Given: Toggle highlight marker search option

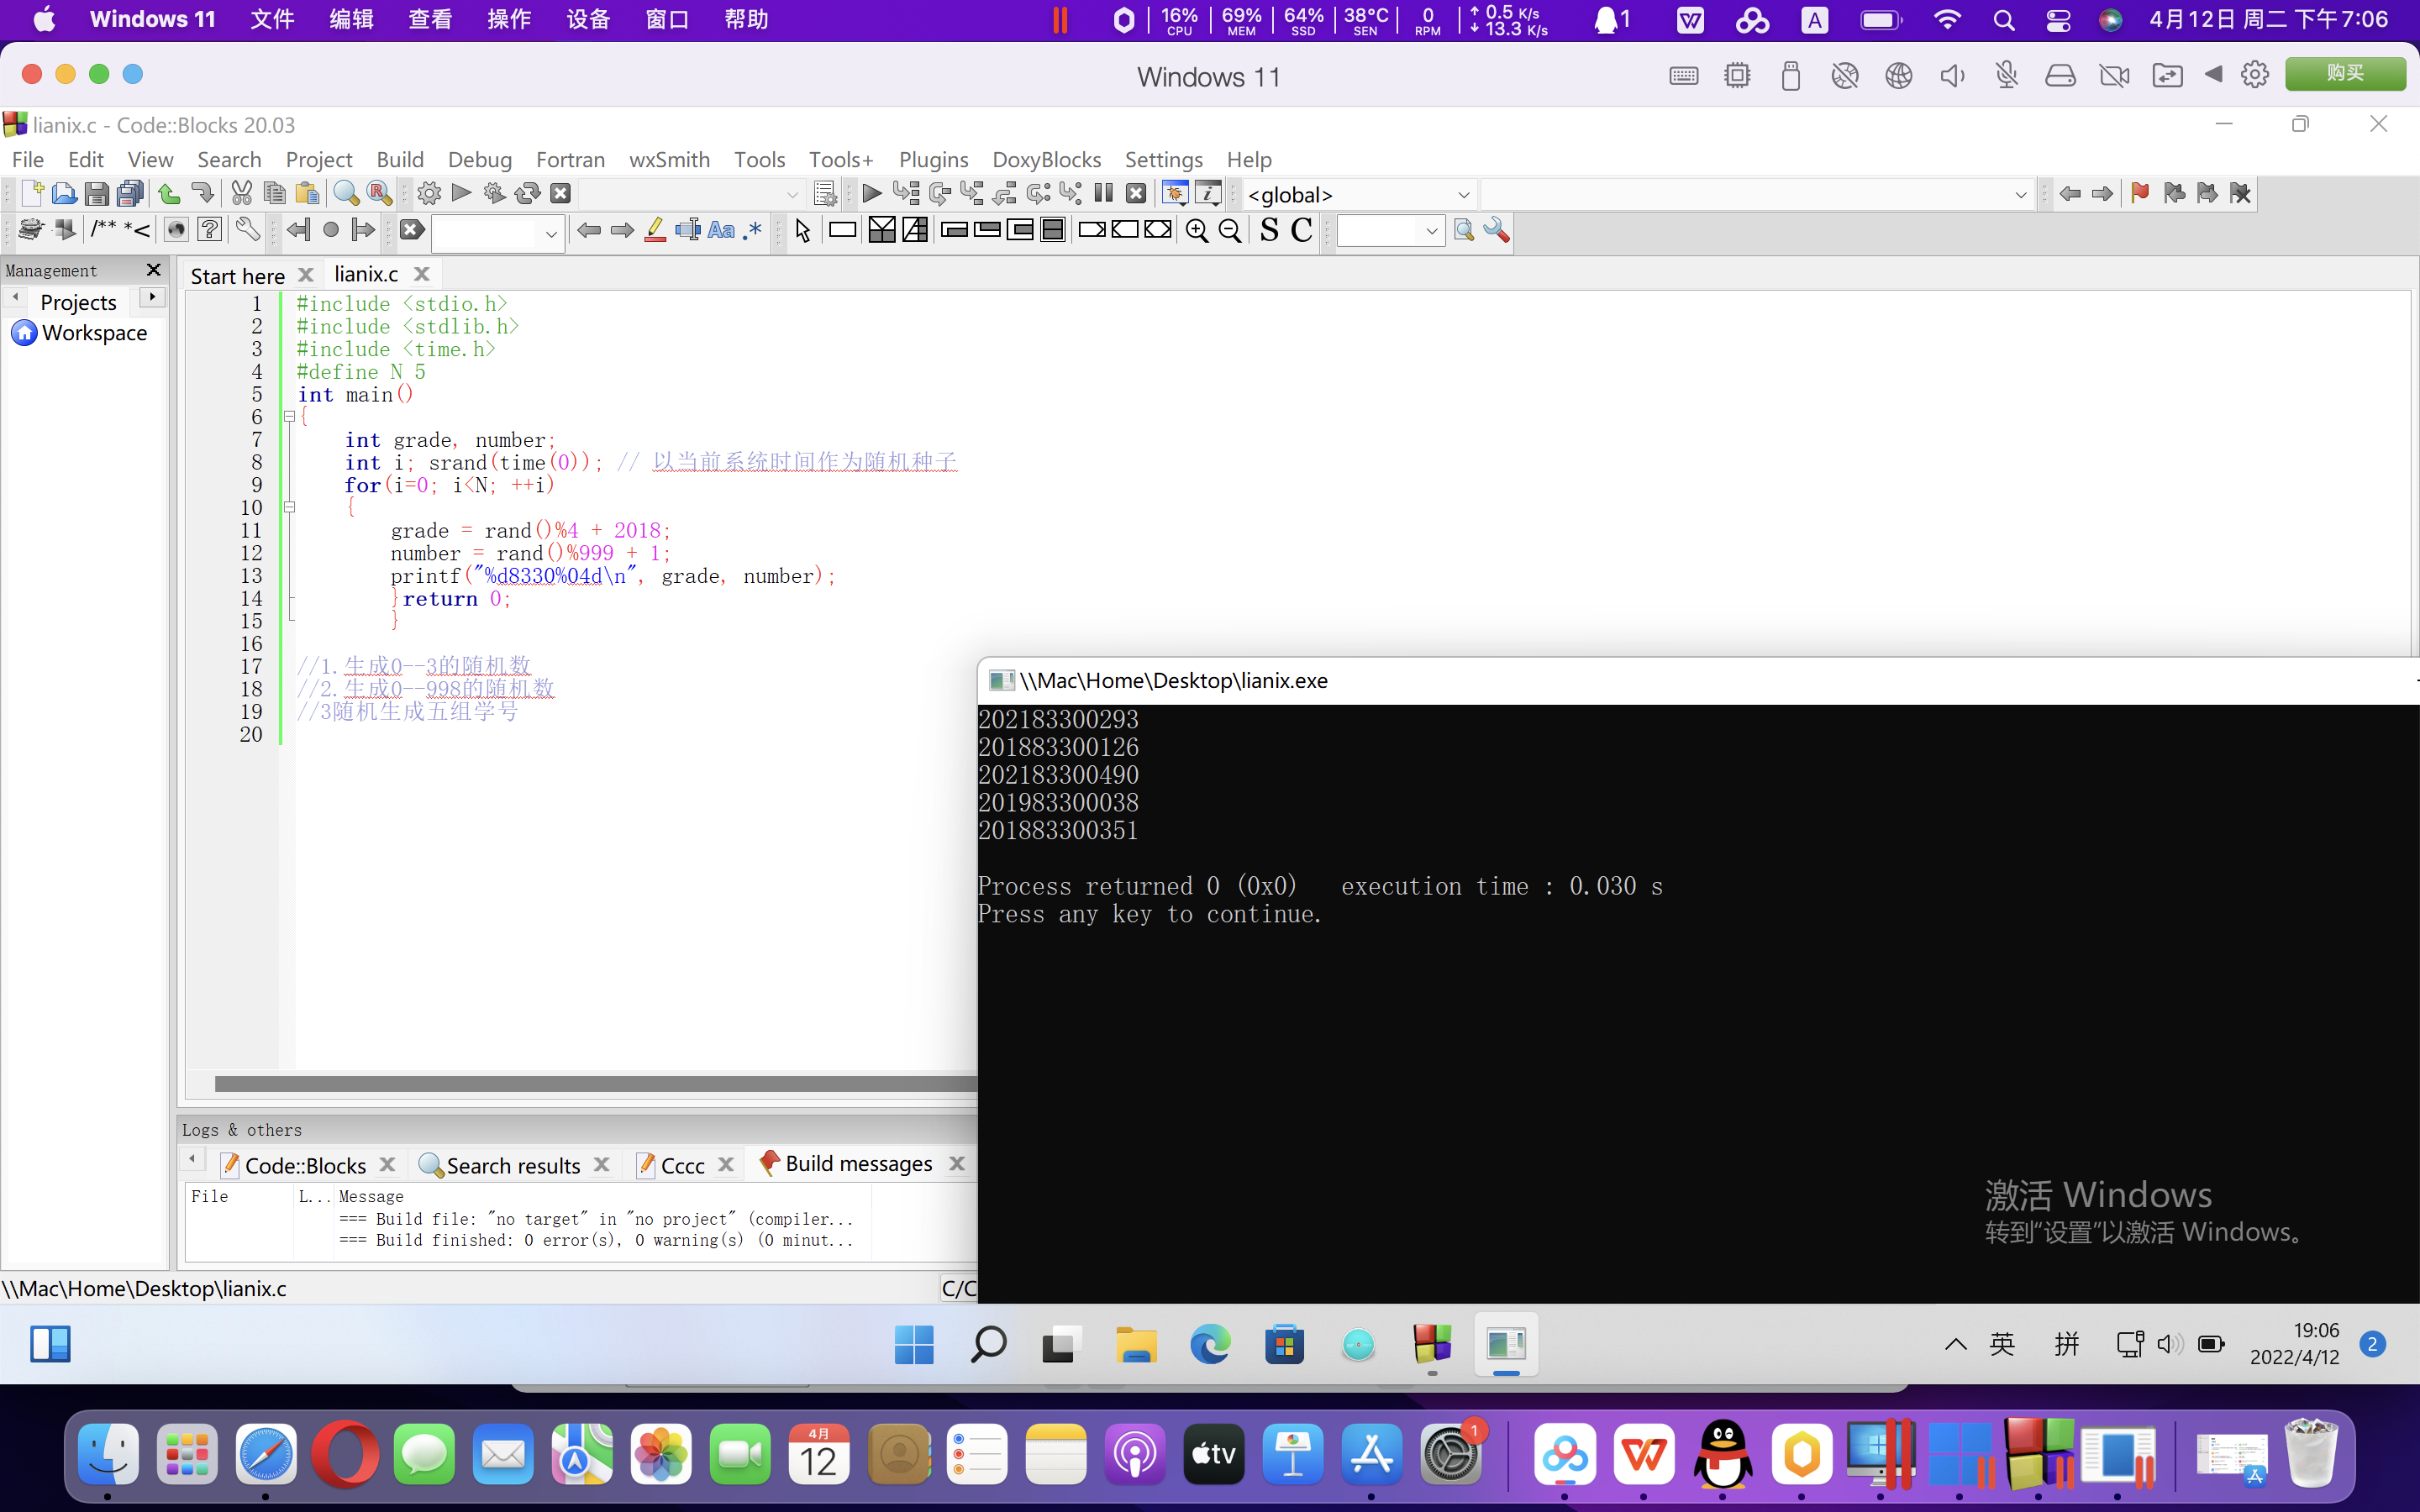Looking at the screenshot, I should 655,231.
